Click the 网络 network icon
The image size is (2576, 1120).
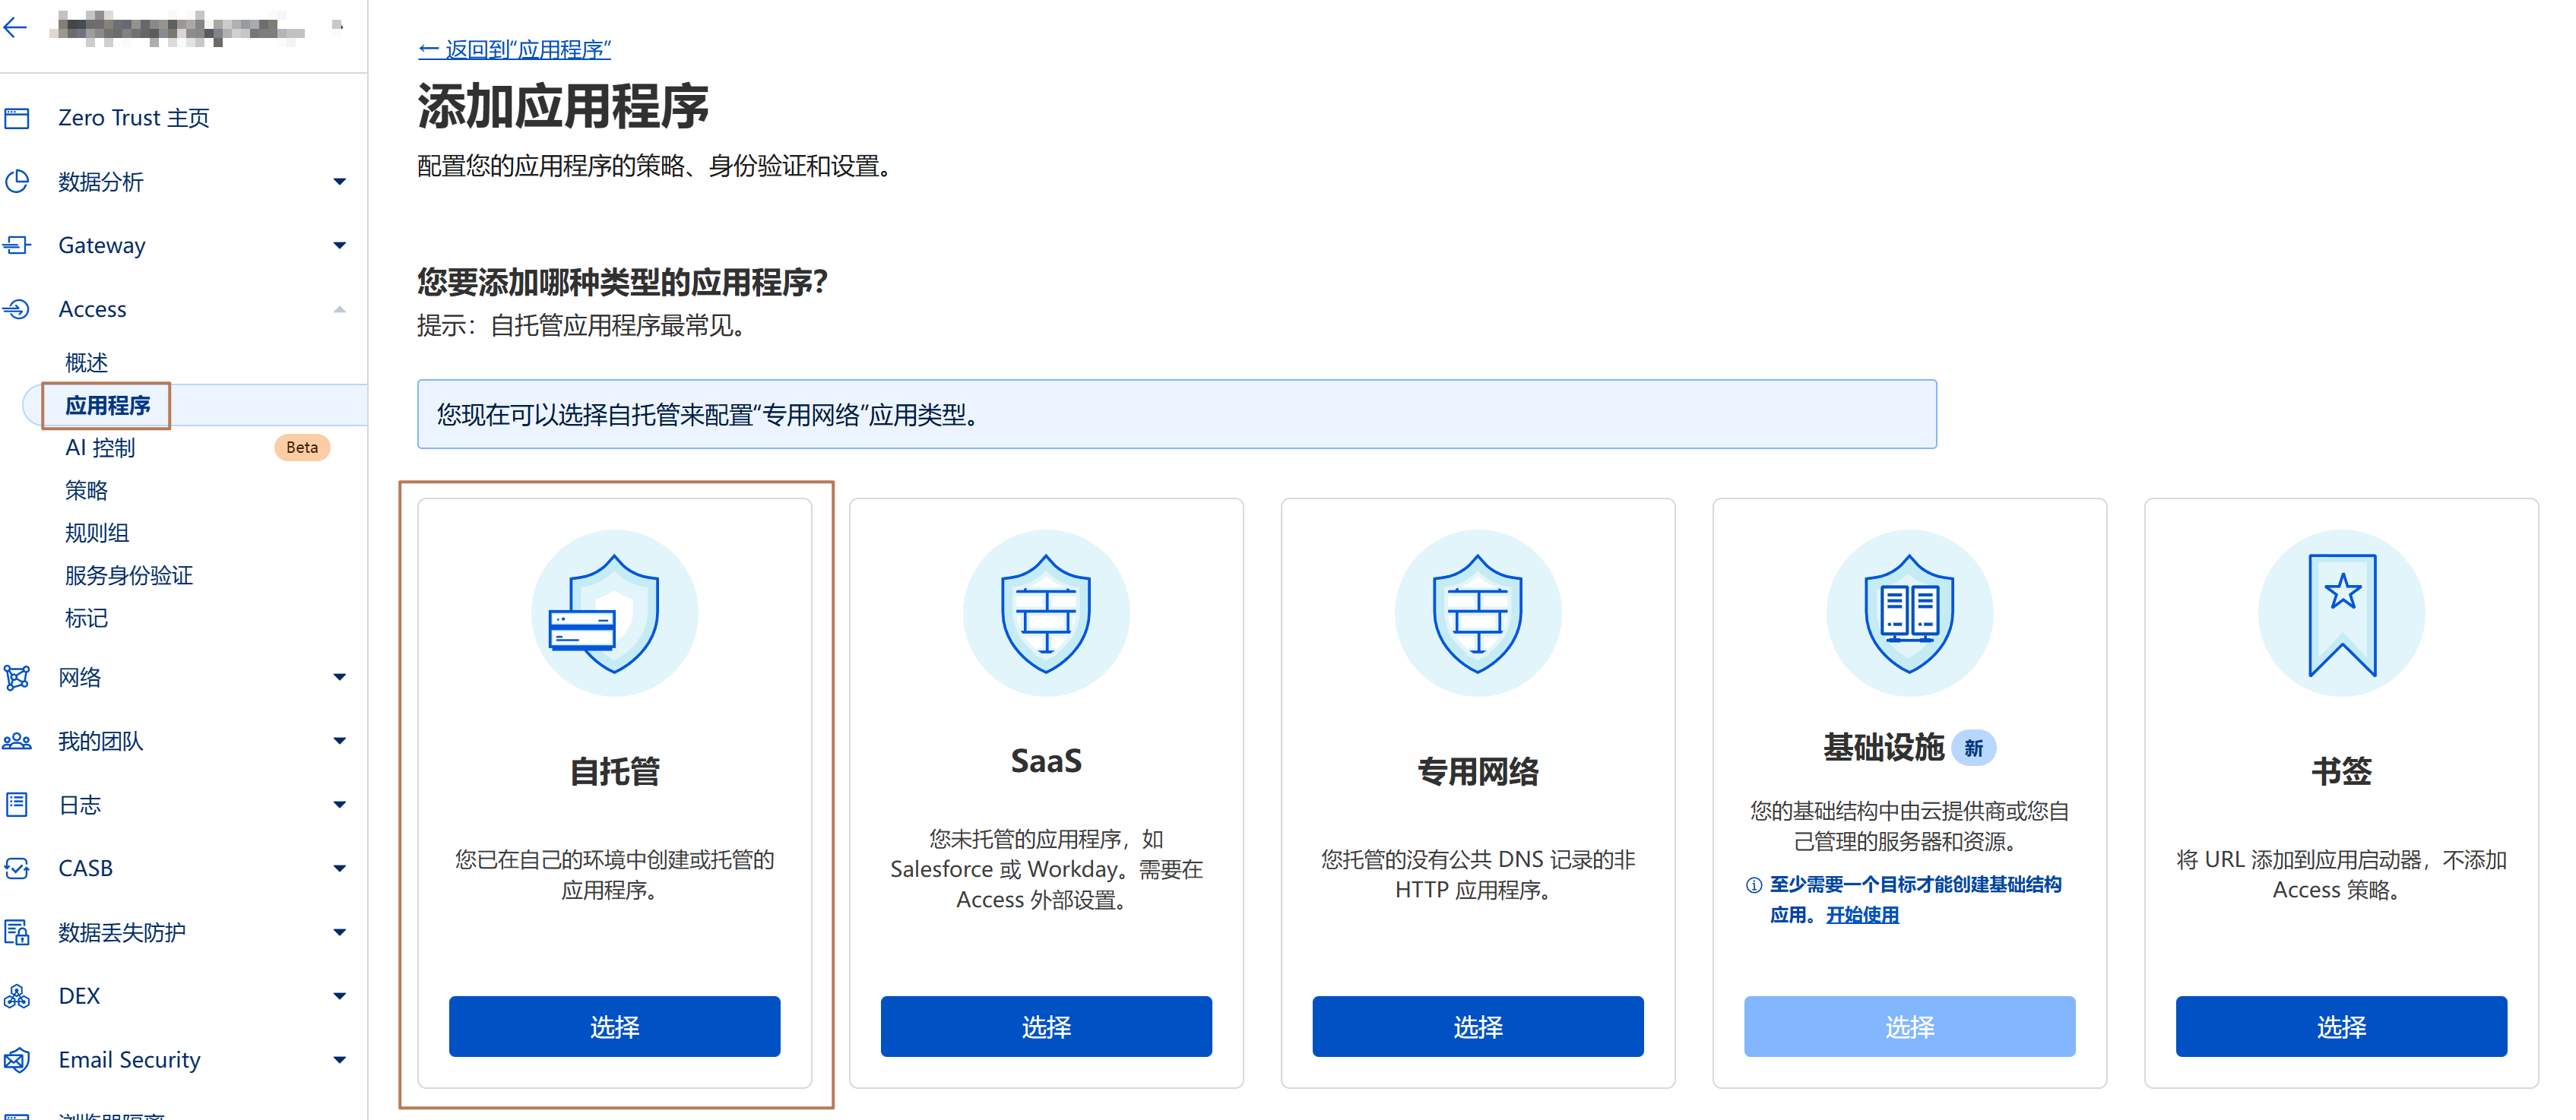pyautogui.click(x=17, y=677)
